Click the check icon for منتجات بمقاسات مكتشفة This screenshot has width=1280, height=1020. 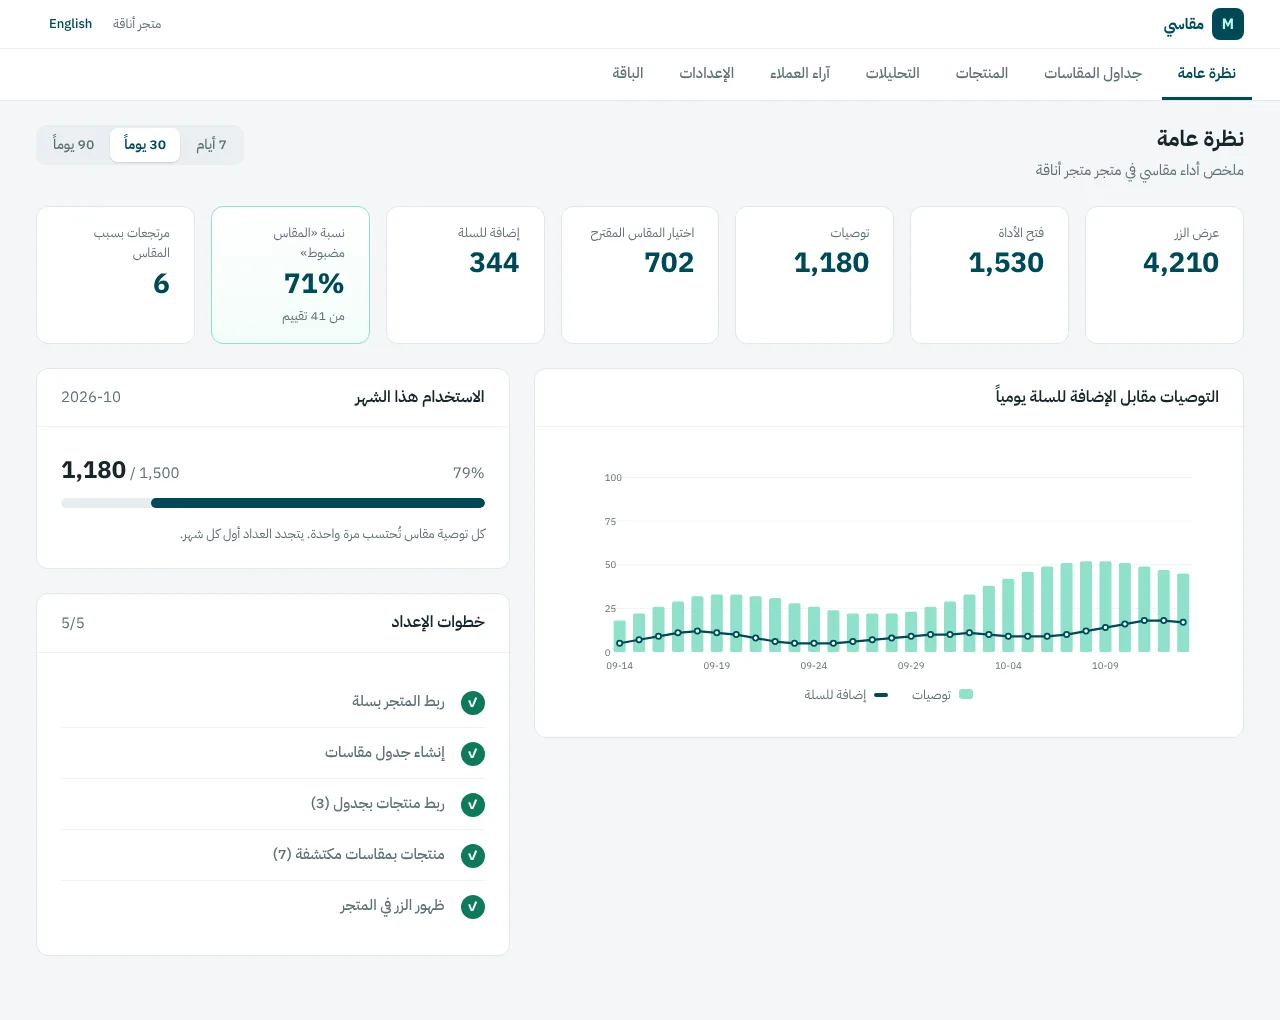click(x=473, y=856)
